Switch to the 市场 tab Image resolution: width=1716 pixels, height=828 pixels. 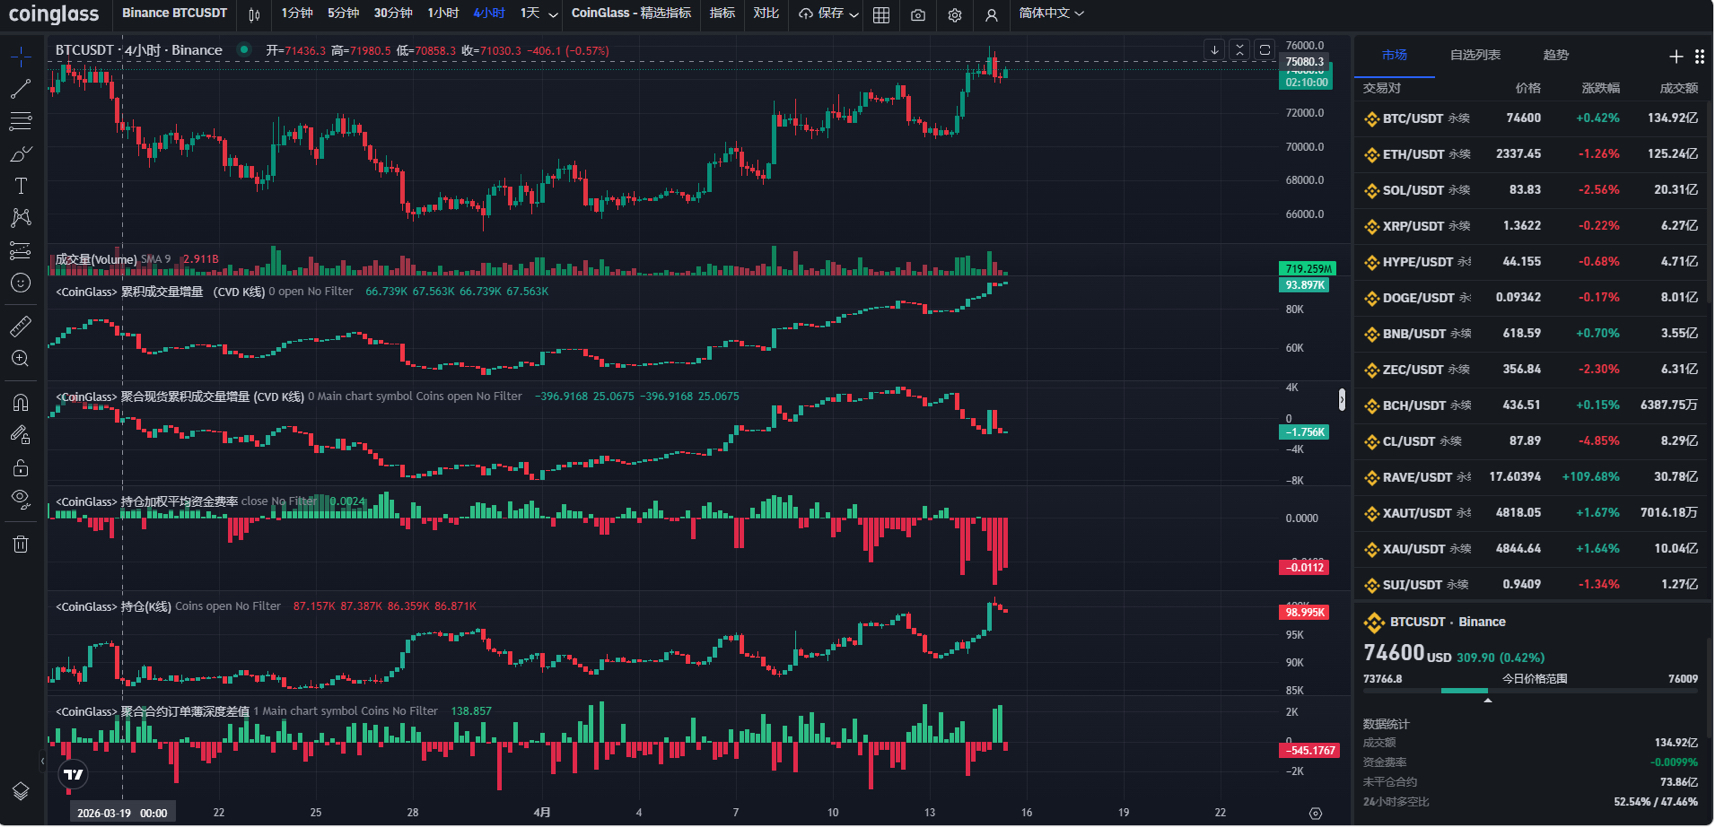pos(1394,55)
